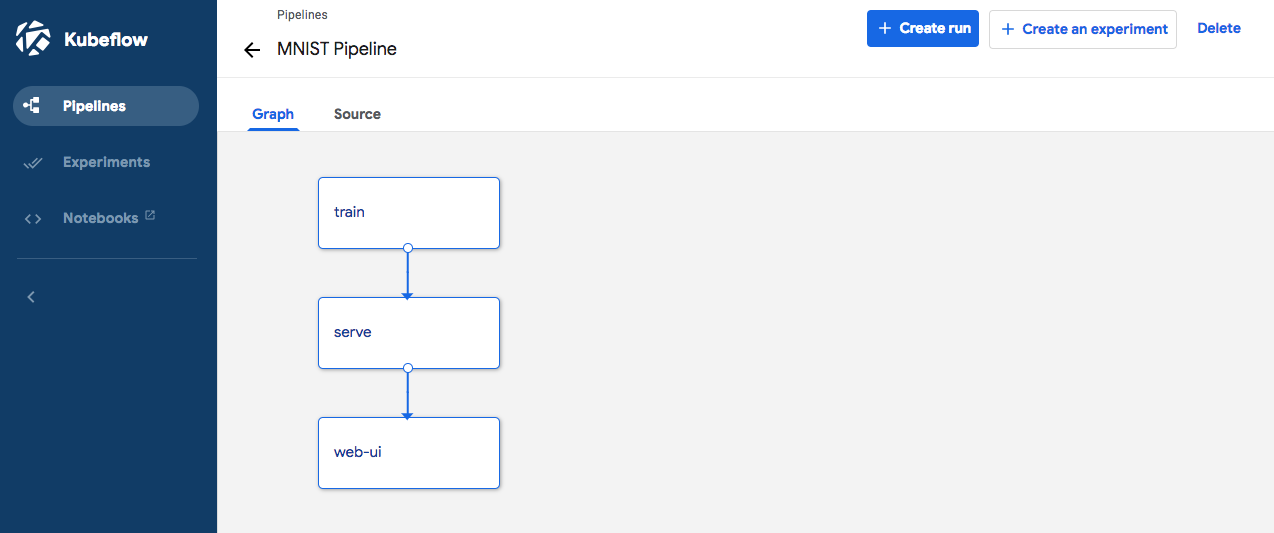Click the Experiments double-check icon
Viewport: 1274px width, 533px height.
(x=32, y=163)
